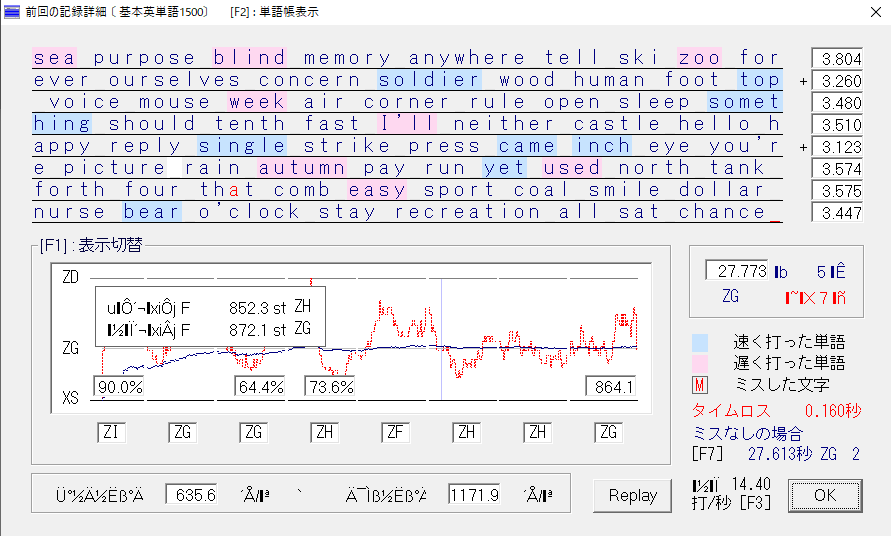Click the window icon in title bar
This screenshot has height=536, width=891.
(11, 11)
